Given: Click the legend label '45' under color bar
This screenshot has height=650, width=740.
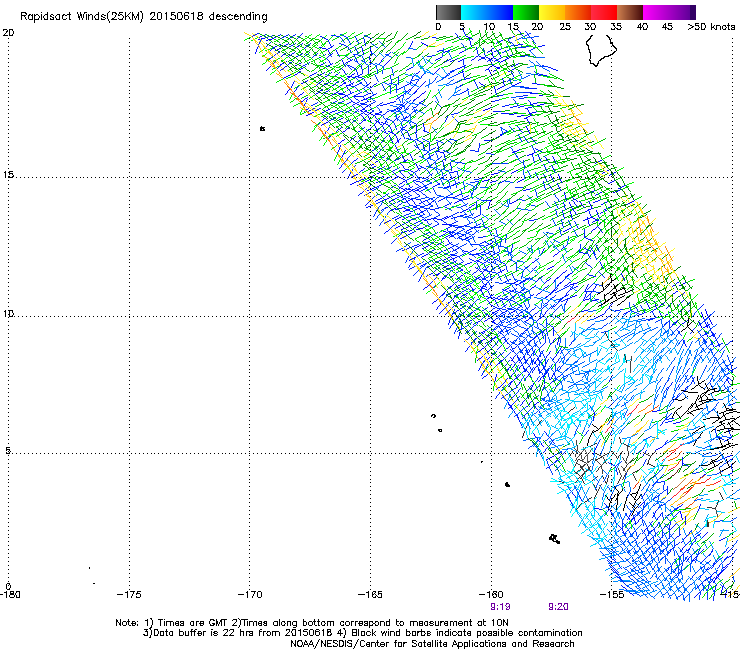Looking at the screenshot, I should point(667,27).
